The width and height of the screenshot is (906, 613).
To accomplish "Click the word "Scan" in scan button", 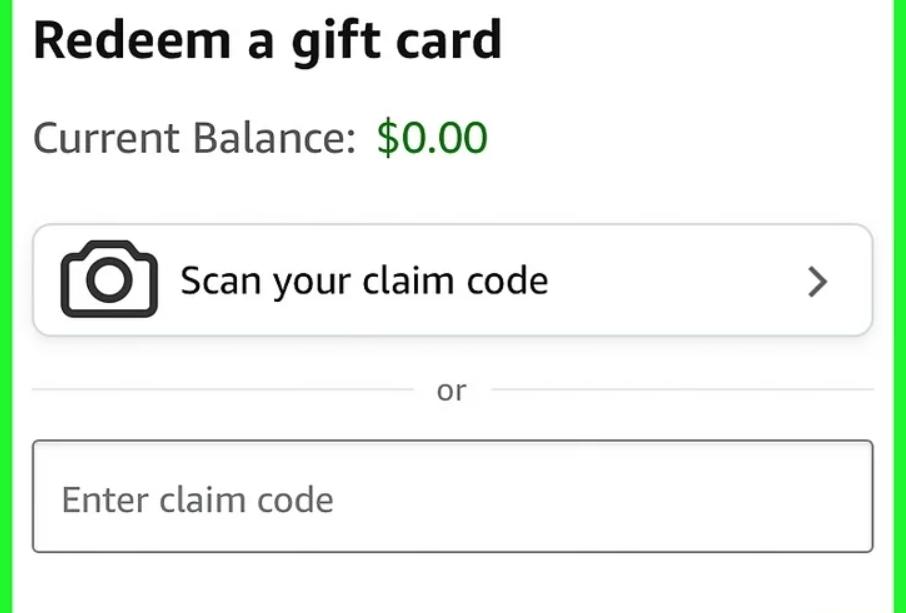I will point(218,281).
